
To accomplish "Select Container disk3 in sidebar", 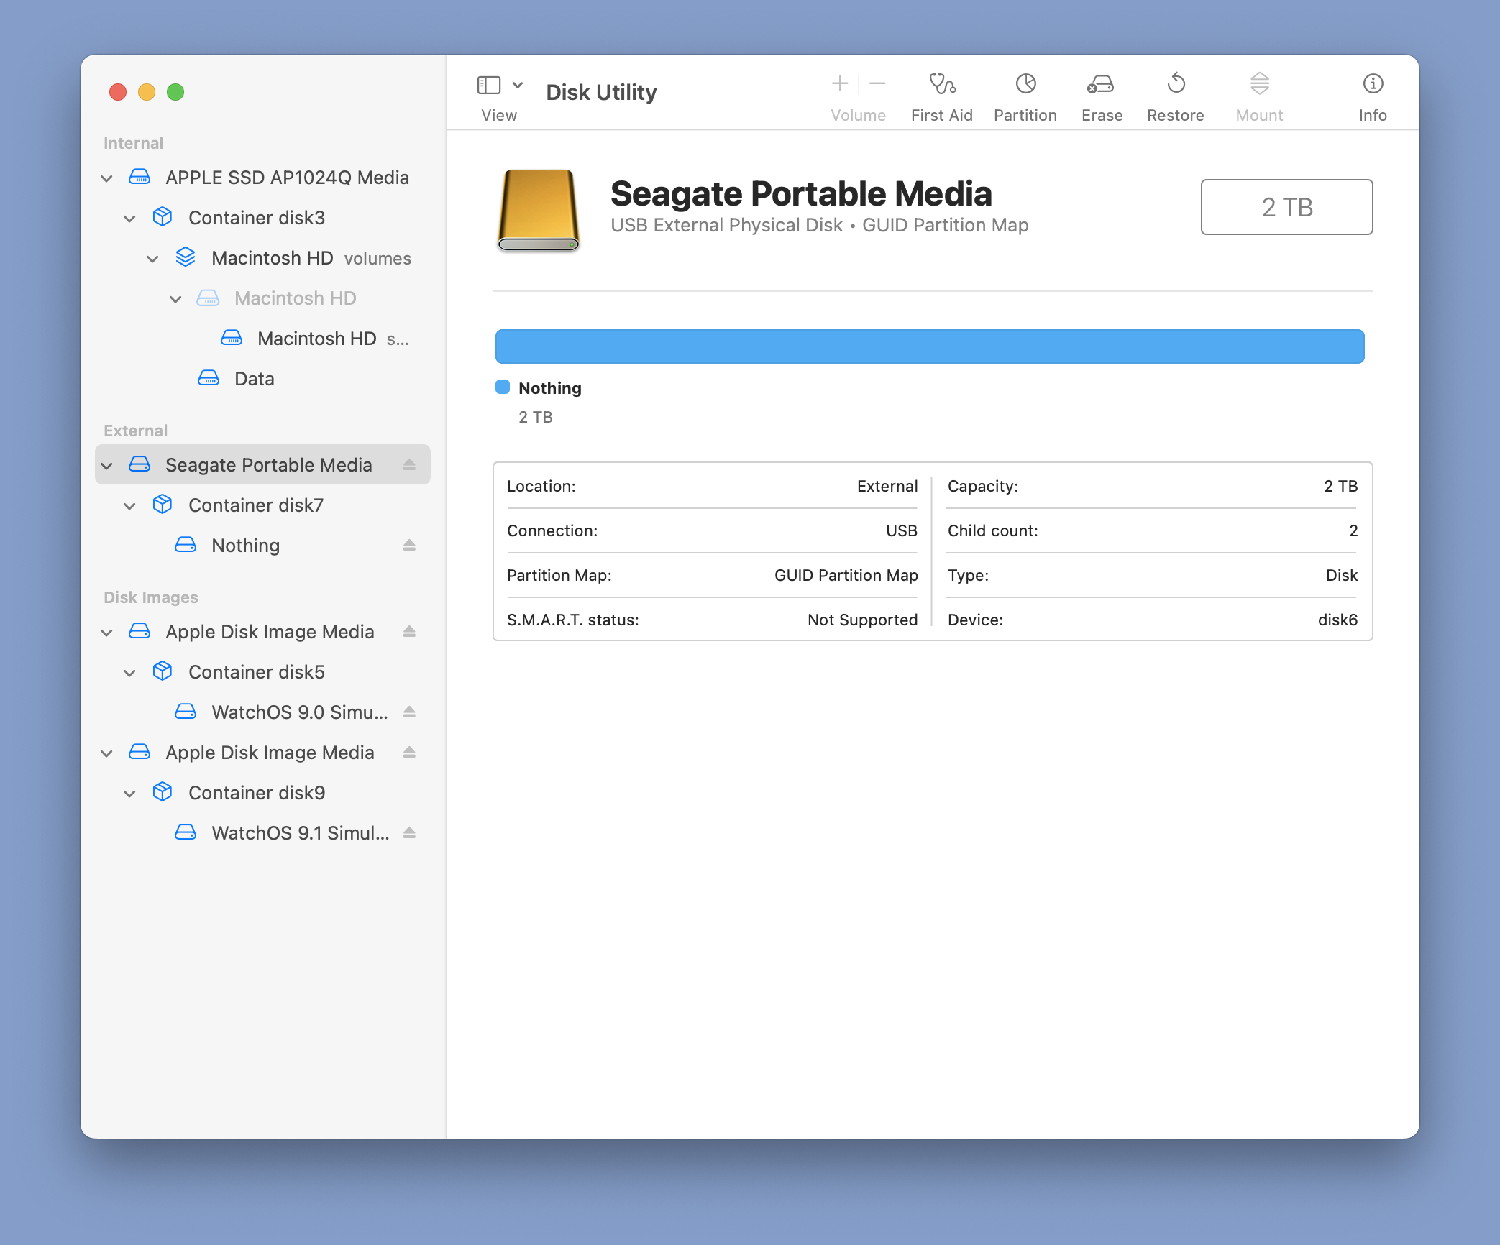I will (x=263, y=218).
